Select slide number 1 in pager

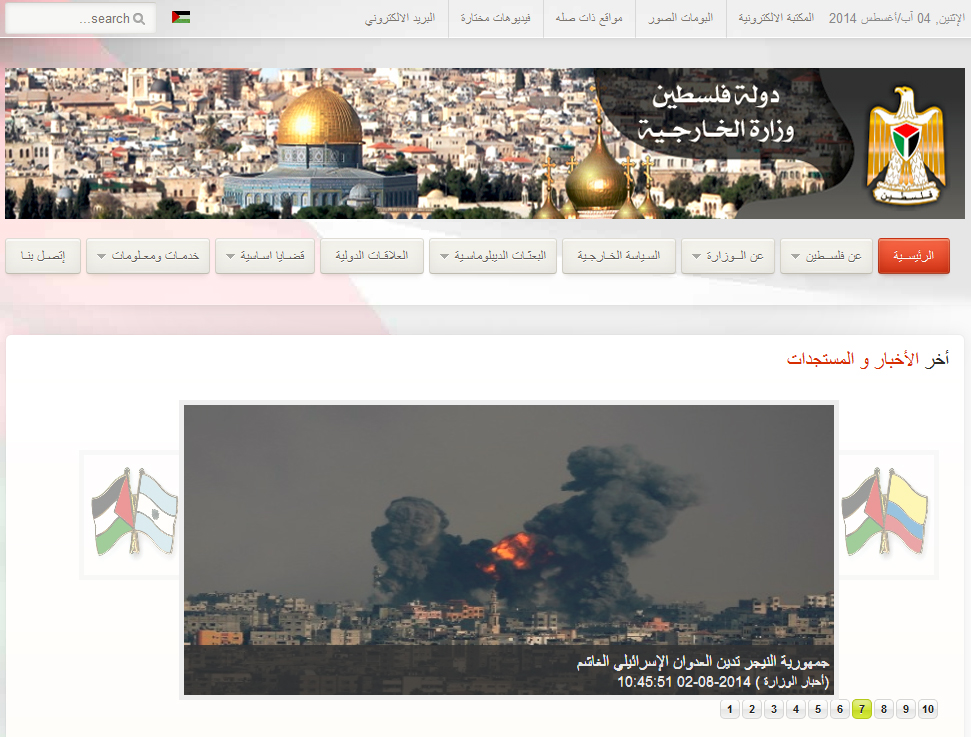click(730, 709)
